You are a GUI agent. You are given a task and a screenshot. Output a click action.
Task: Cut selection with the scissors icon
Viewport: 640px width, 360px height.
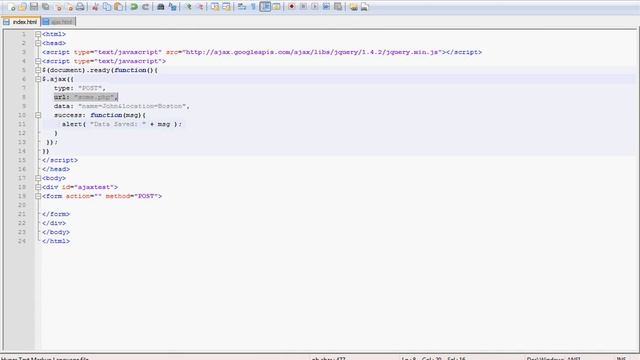point(96,7)
